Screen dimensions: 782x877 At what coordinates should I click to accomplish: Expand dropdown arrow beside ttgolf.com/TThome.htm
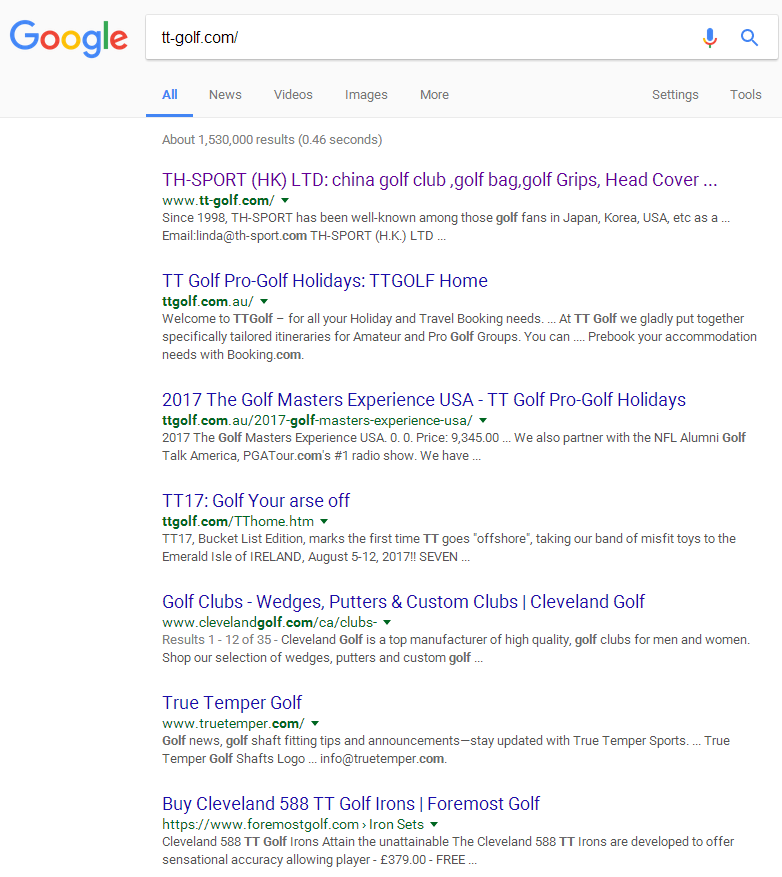point(323,521)
